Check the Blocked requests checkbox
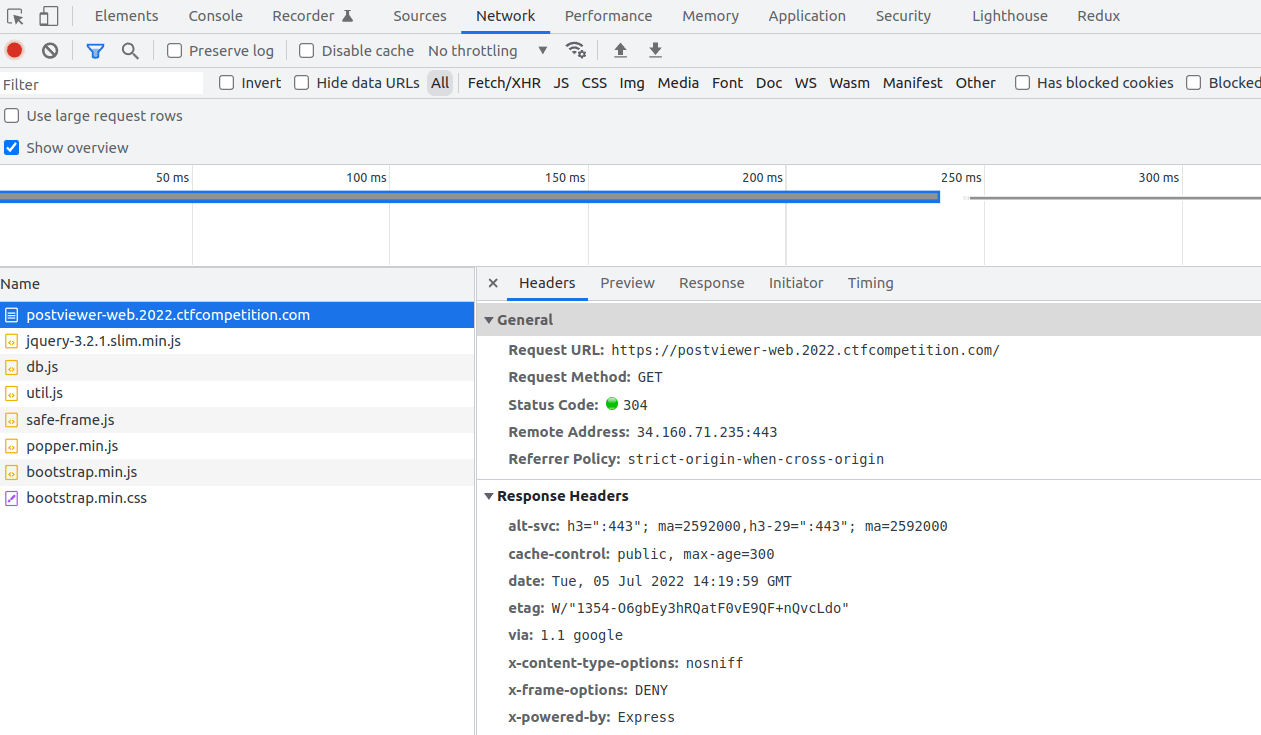 coord(1193,83)
